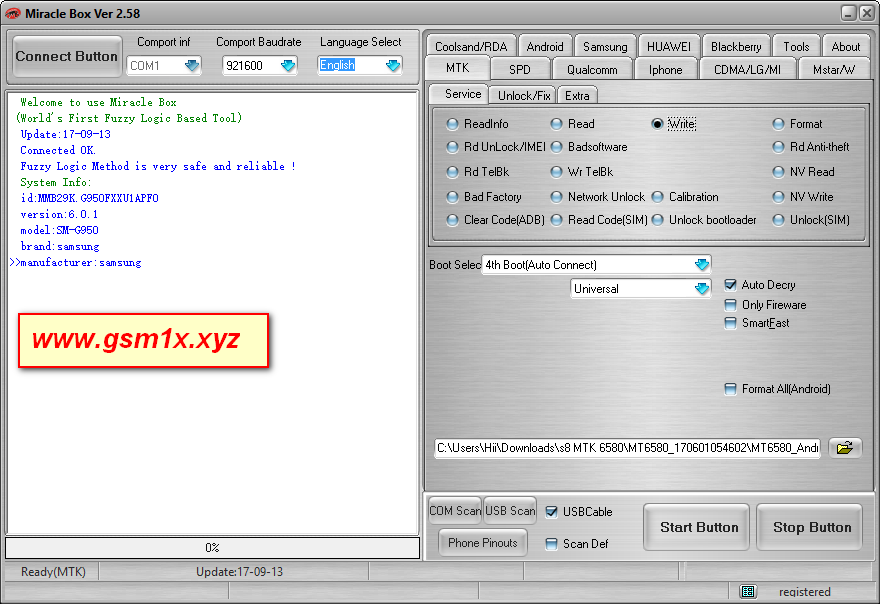The width and height of the screenshot is (880, 604).
Task: Click the Connect Button
Action: coord(67,57)
